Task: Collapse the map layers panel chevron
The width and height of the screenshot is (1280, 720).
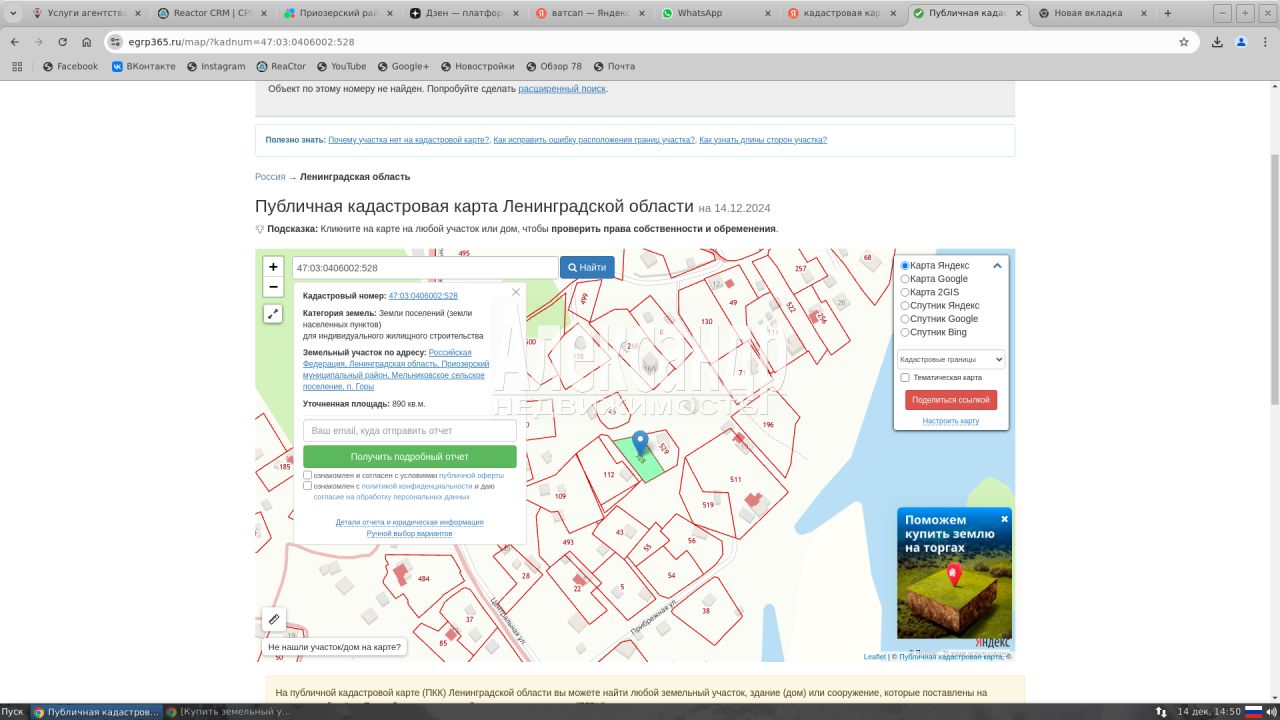Action: (997, 266)
